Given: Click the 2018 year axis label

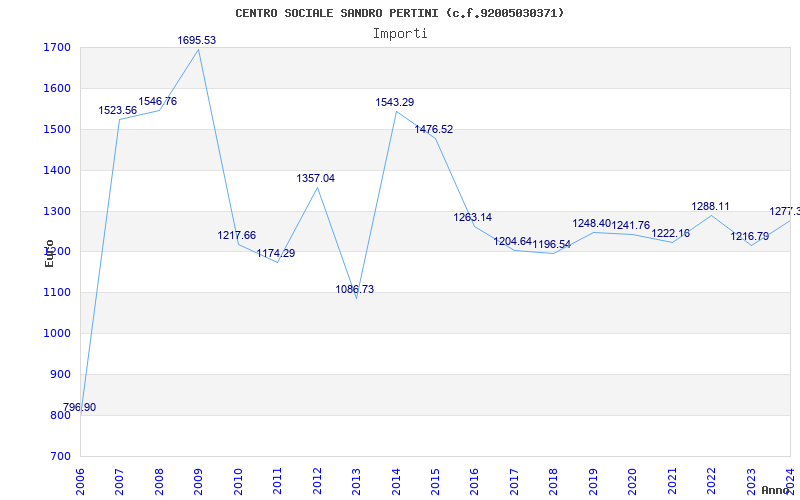Looking at the screenshot, I should point(554,482).
